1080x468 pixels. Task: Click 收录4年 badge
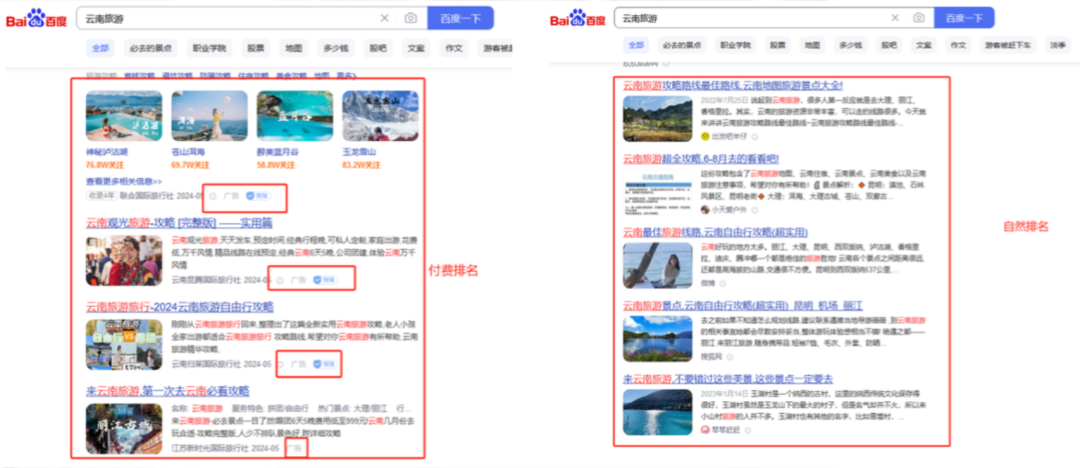101,196
